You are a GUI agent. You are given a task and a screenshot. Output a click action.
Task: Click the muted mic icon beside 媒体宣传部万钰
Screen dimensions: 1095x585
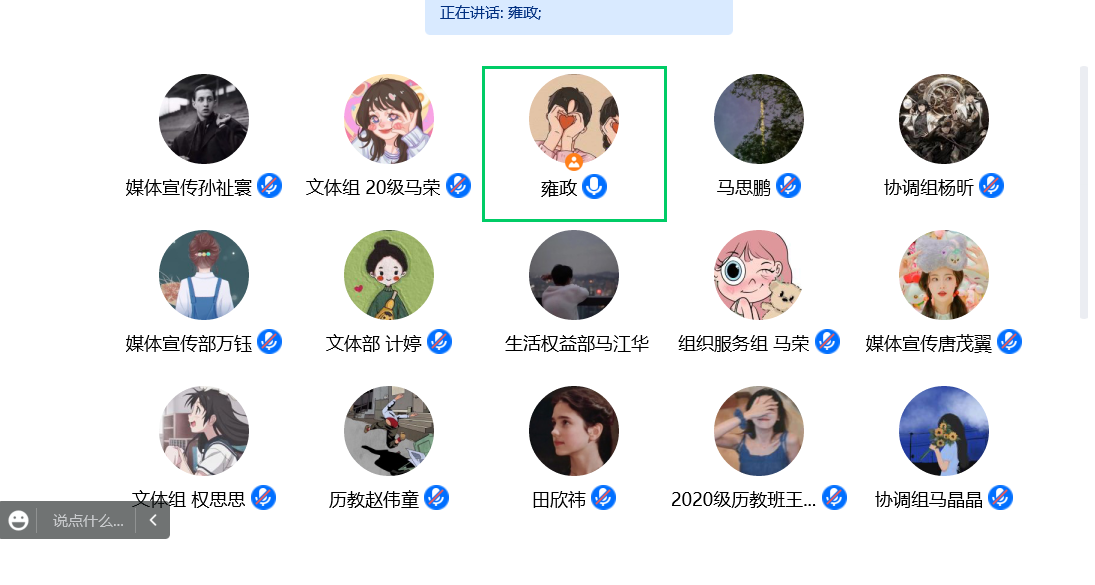[x=270, y=341]
